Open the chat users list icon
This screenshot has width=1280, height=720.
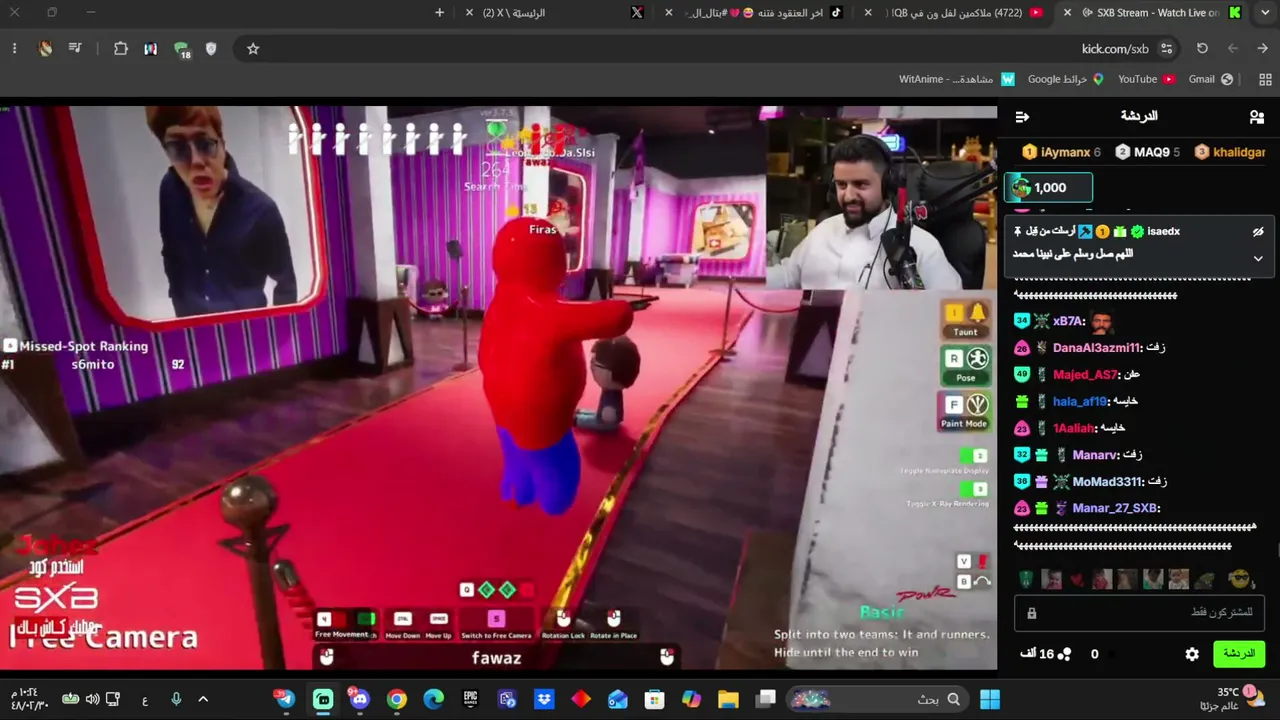(1257, 117)
